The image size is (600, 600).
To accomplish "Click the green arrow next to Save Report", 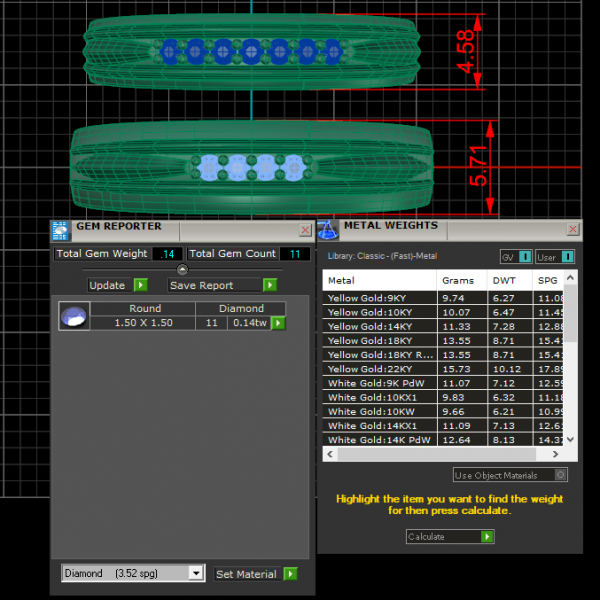I will (x=269, y=285).
